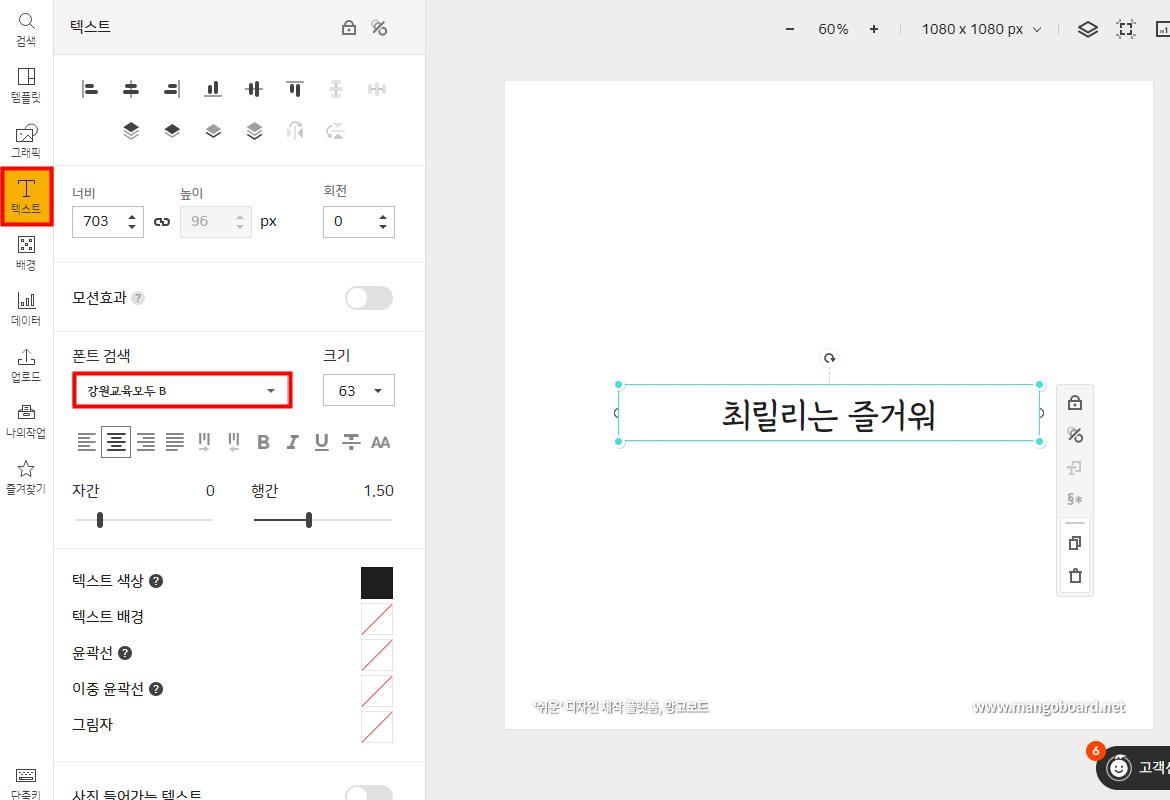The image size is (1170, 800).
Task: Align object to vertical middle
Action: 254,90
